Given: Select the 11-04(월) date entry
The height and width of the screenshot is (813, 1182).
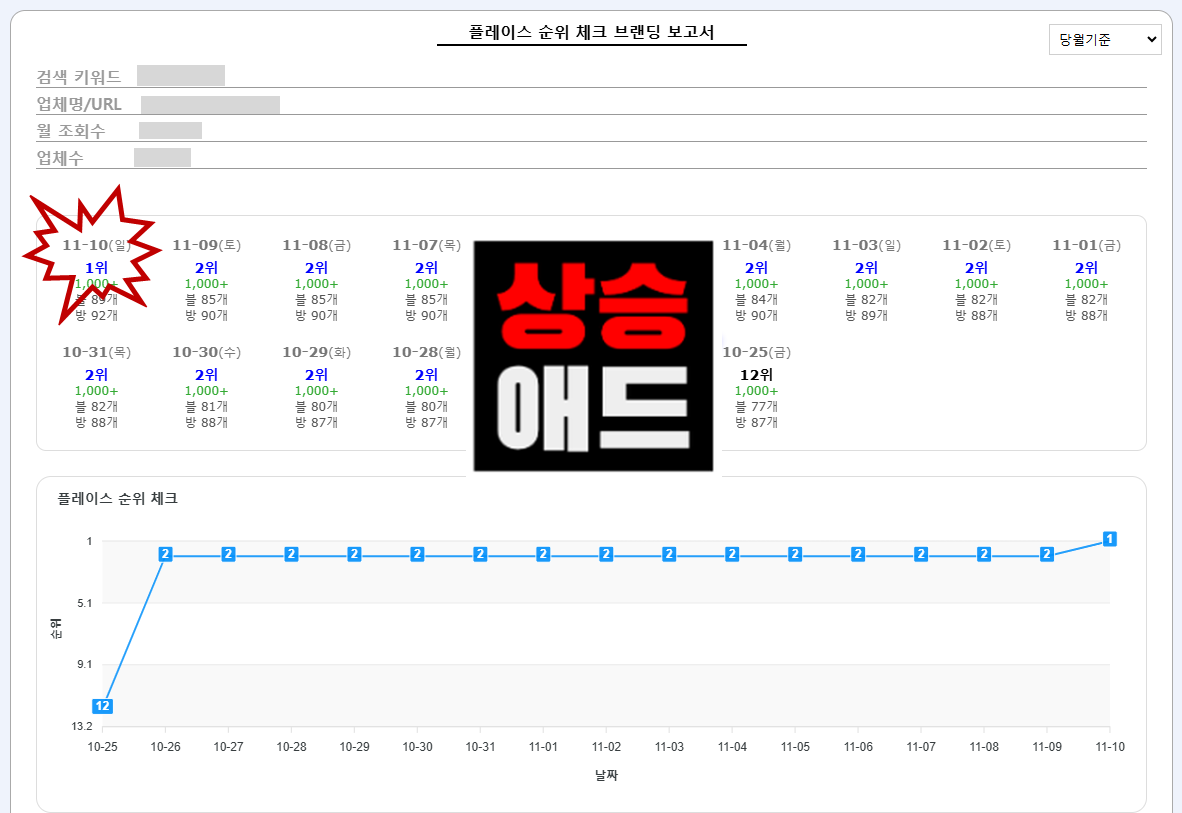Looking at the screenshot, I should point(757,245).
